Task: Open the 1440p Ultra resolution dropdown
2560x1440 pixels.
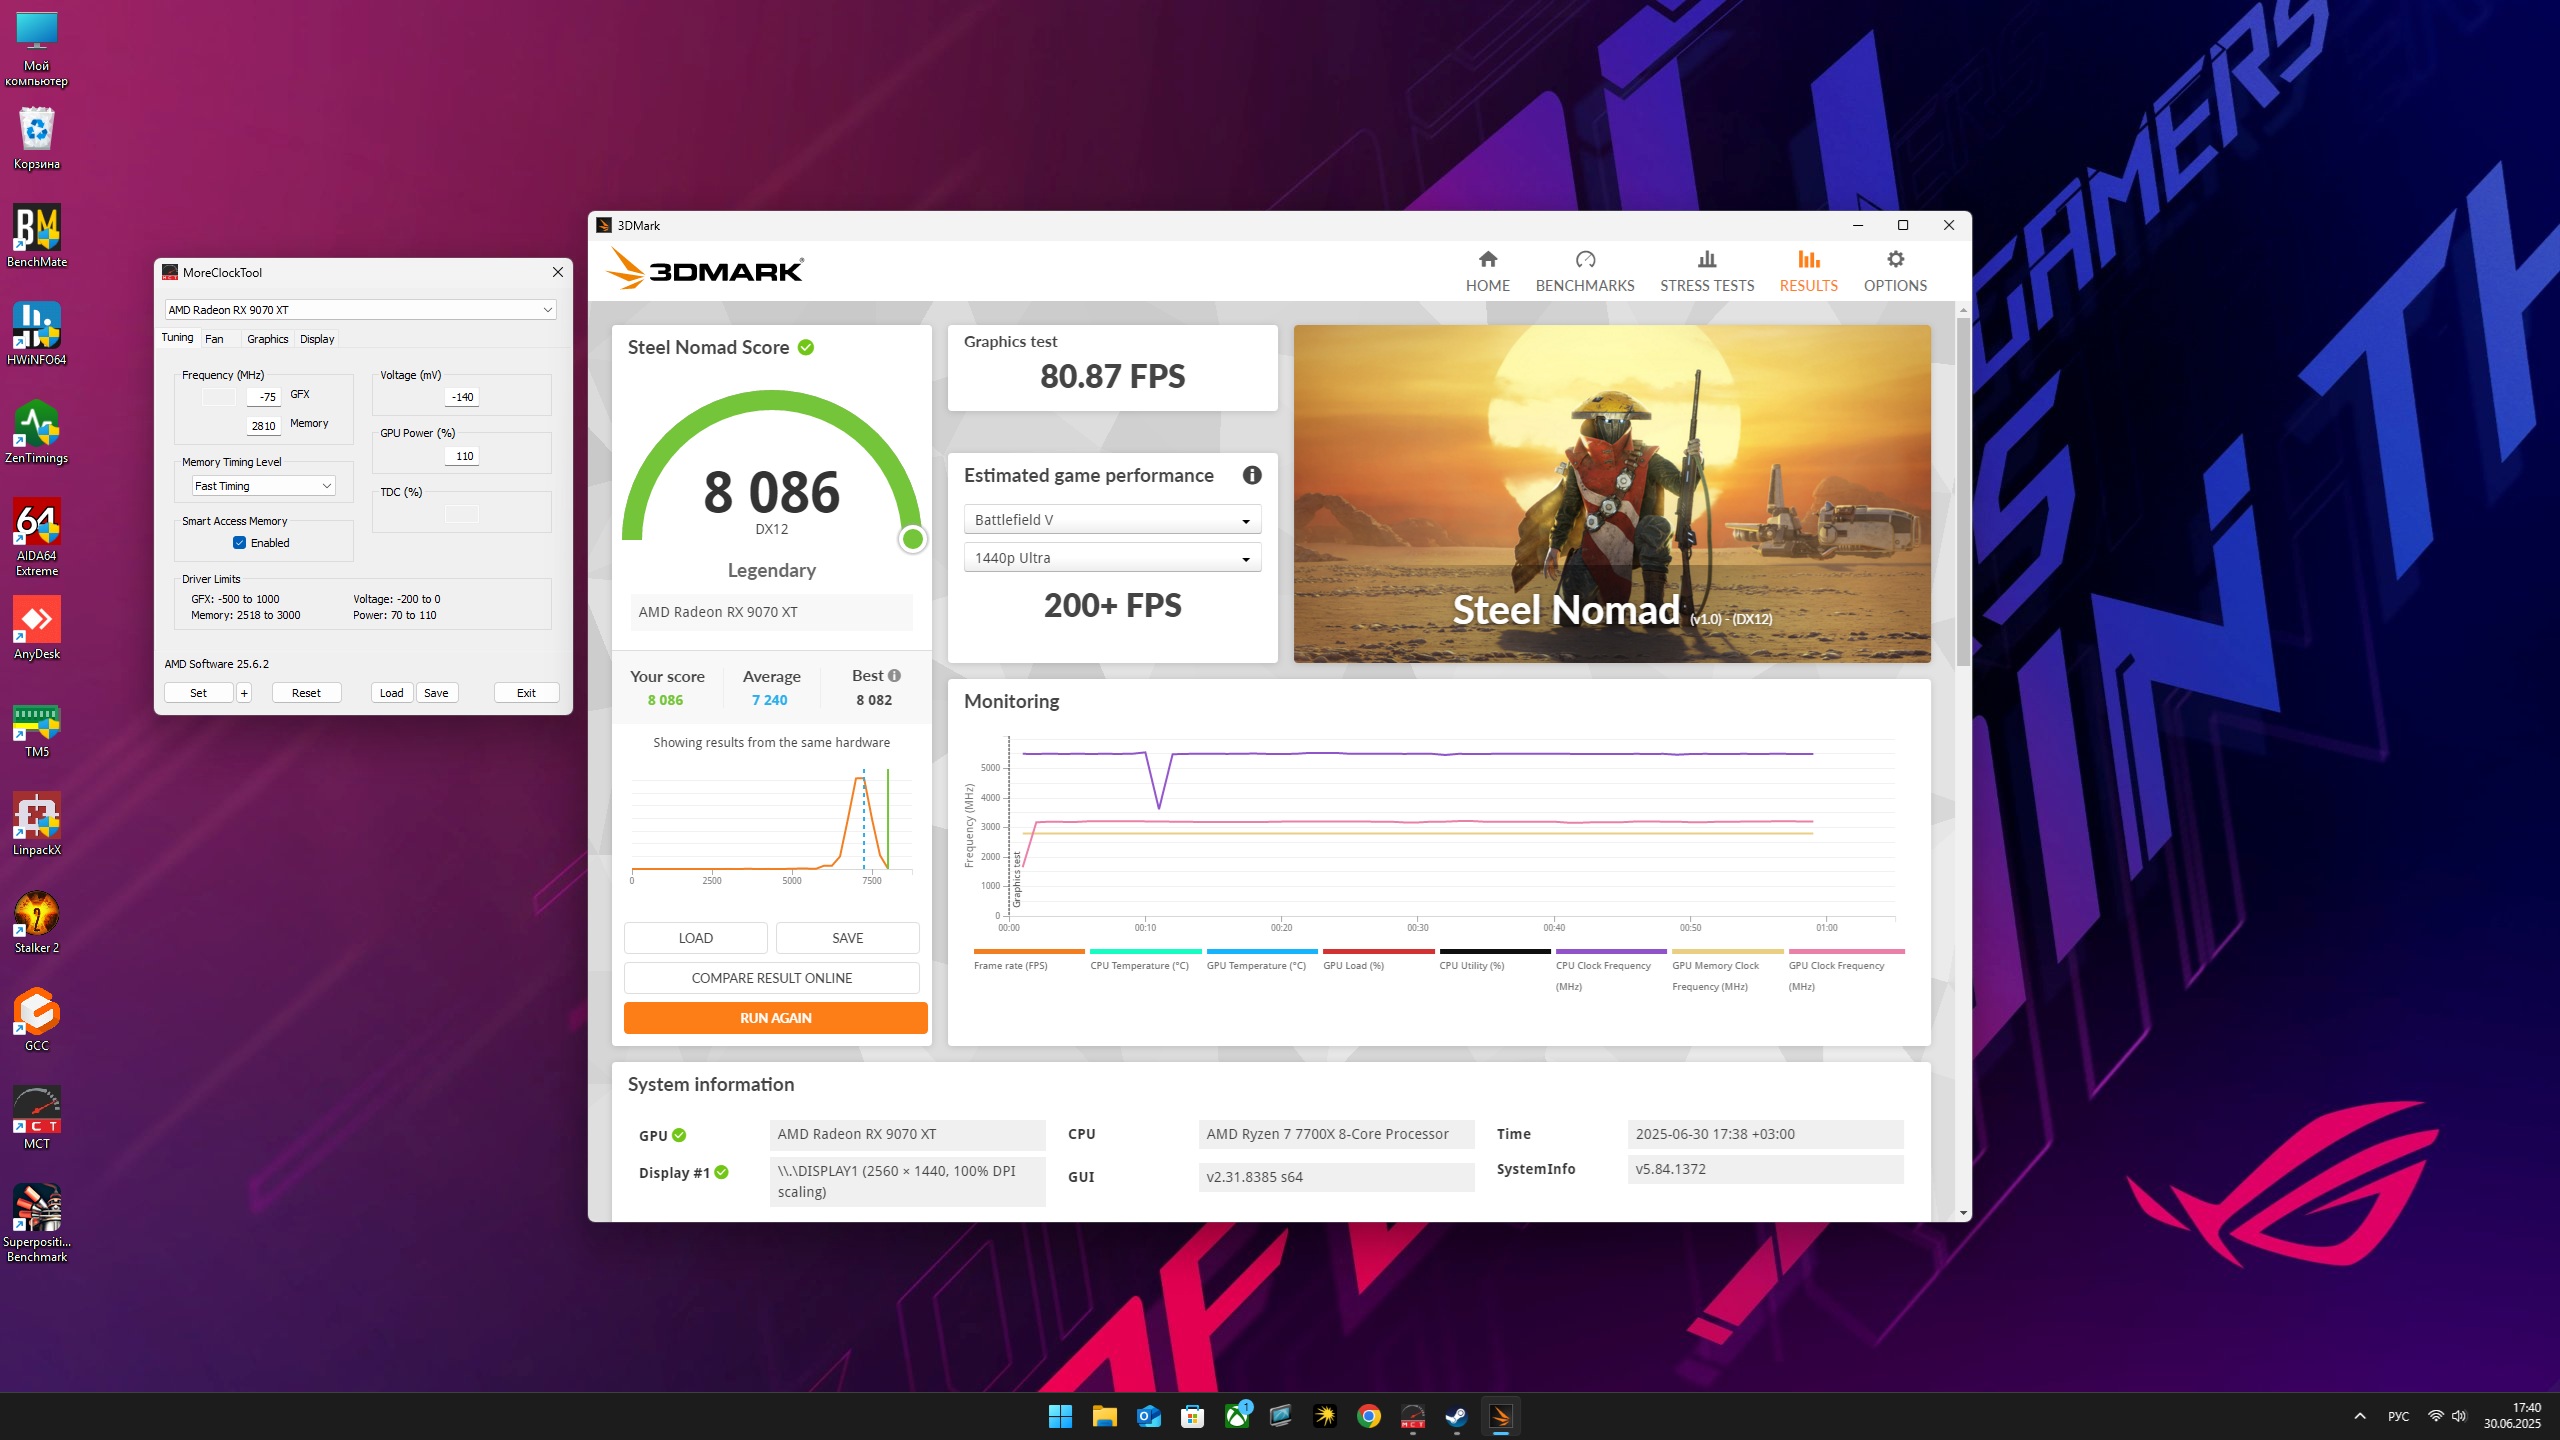Action: (1112, 558)
